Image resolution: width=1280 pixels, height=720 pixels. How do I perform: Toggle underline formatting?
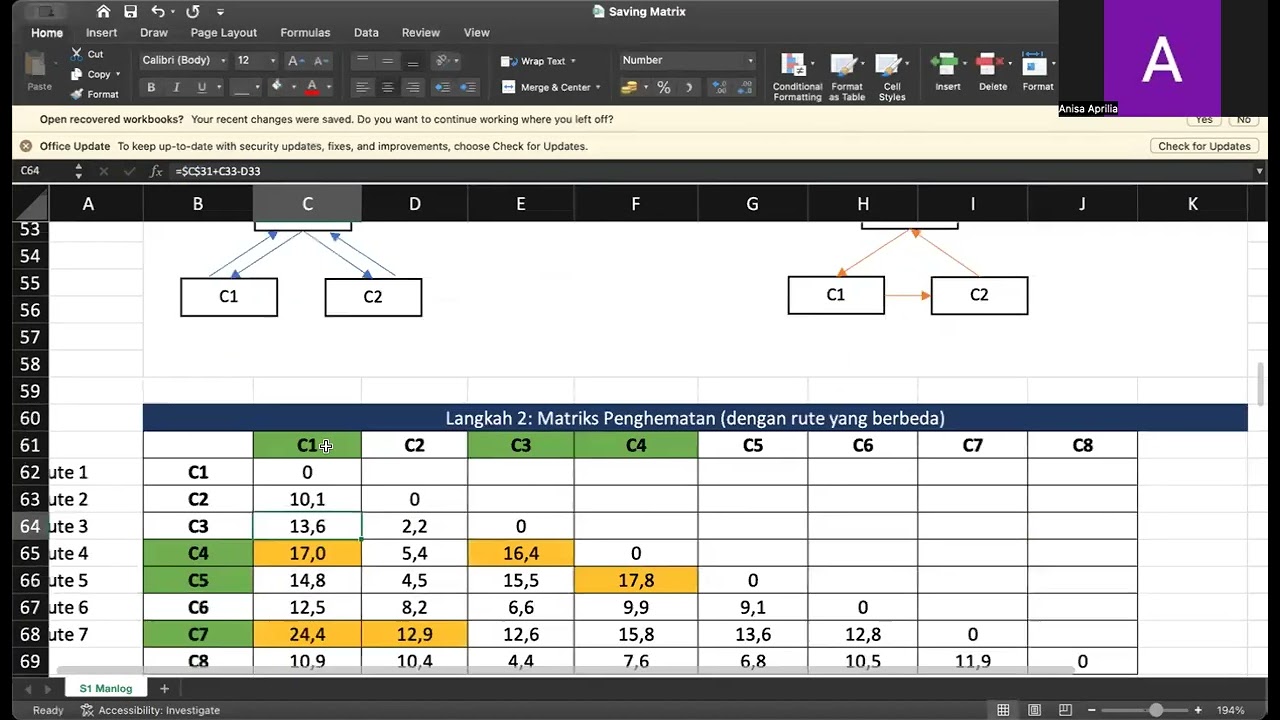(x=201, y=87)
